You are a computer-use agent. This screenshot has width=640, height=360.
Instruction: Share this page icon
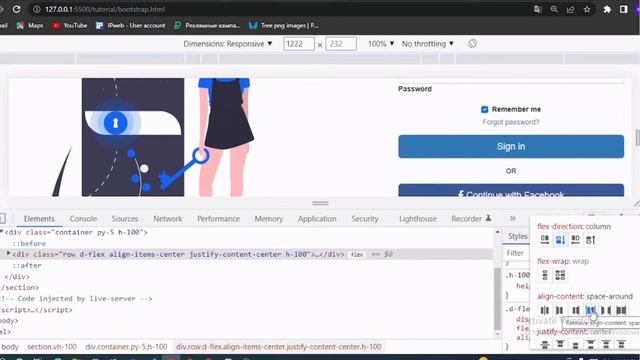pos(571,9)
